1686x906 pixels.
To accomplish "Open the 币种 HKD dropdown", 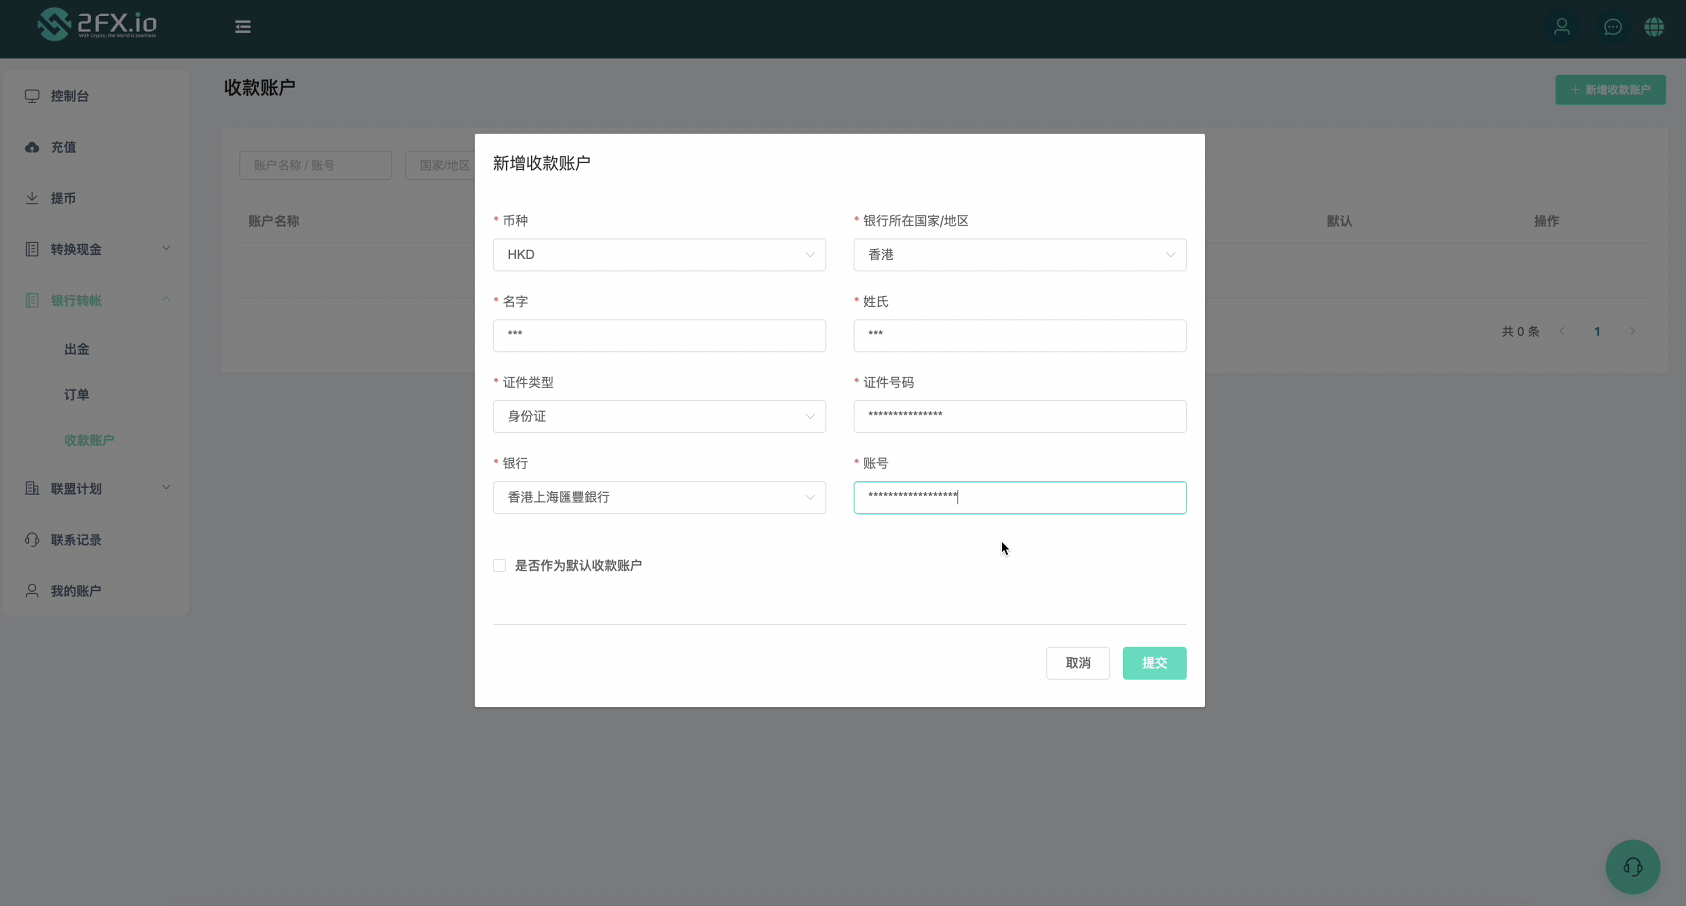I will pos(659,255).
